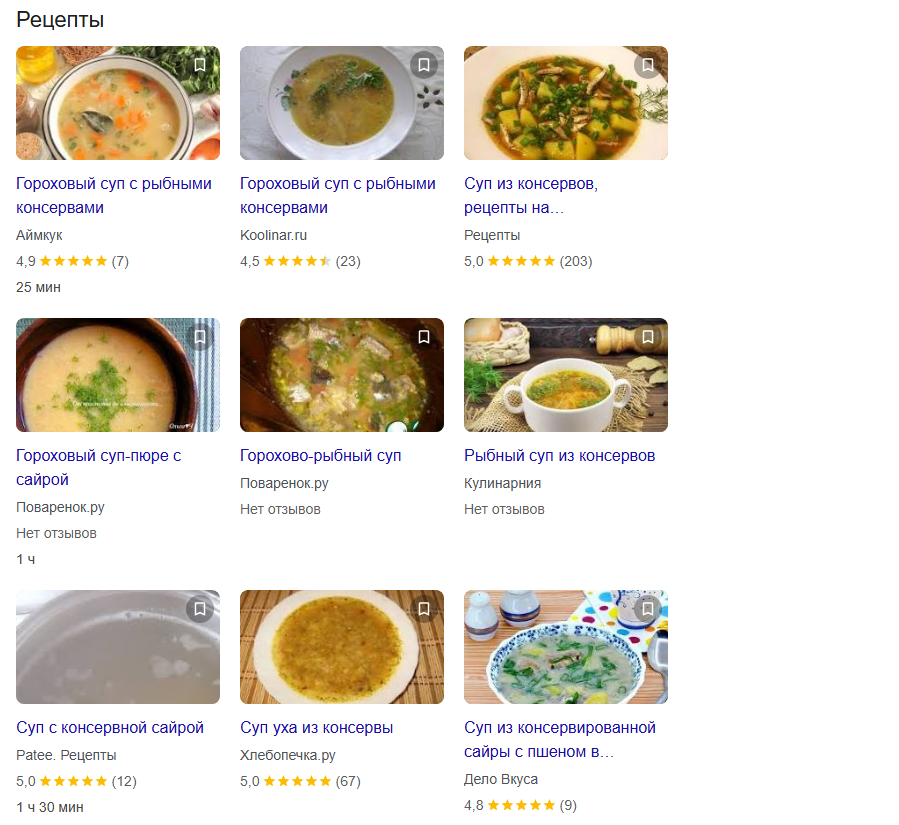899x825 pixels.
Task: Bookmark the Суп уха из консервы recipe
Action: [x=424, y=609]
